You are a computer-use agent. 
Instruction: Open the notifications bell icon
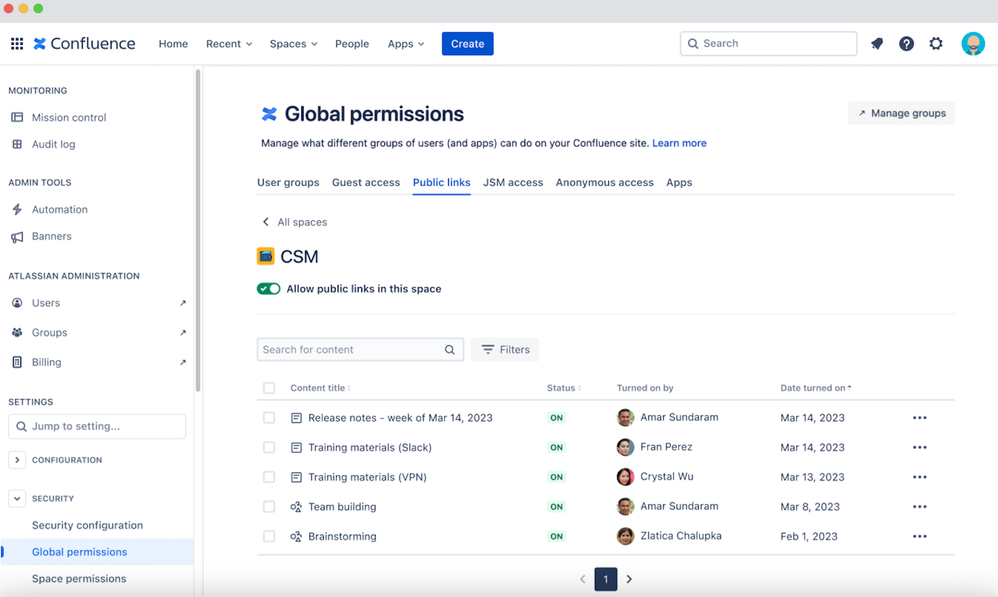[x=877, y=43]
